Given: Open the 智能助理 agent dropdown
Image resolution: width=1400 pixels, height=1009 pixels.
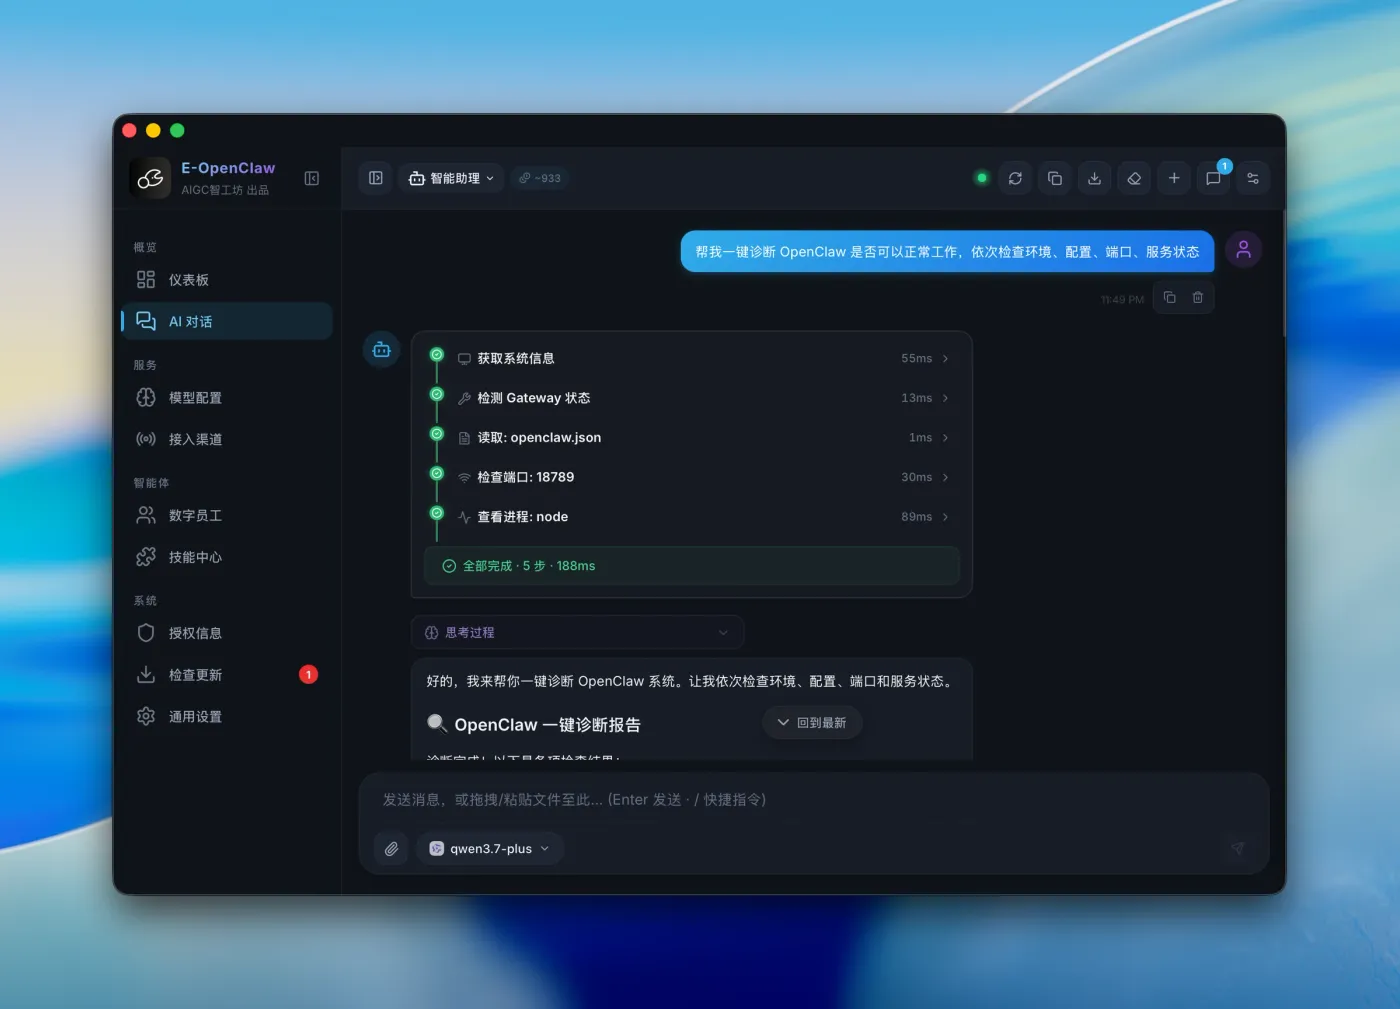Looking at the screenshot, I should (451, 178).
